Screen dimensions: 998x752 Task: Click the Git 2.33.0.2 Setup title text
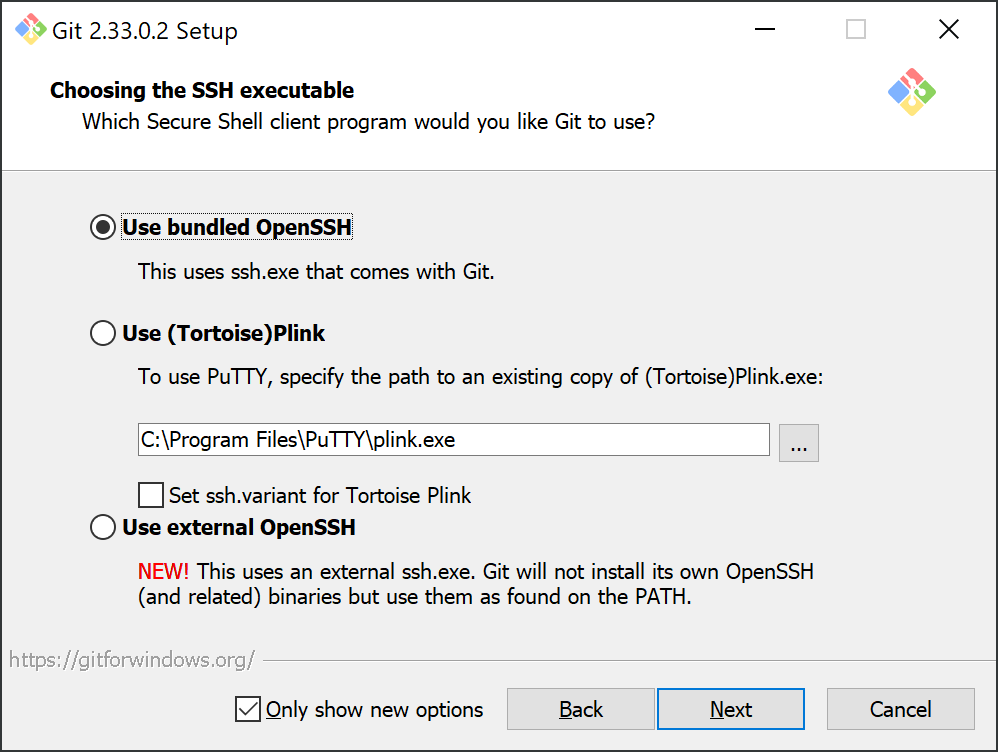144,31
